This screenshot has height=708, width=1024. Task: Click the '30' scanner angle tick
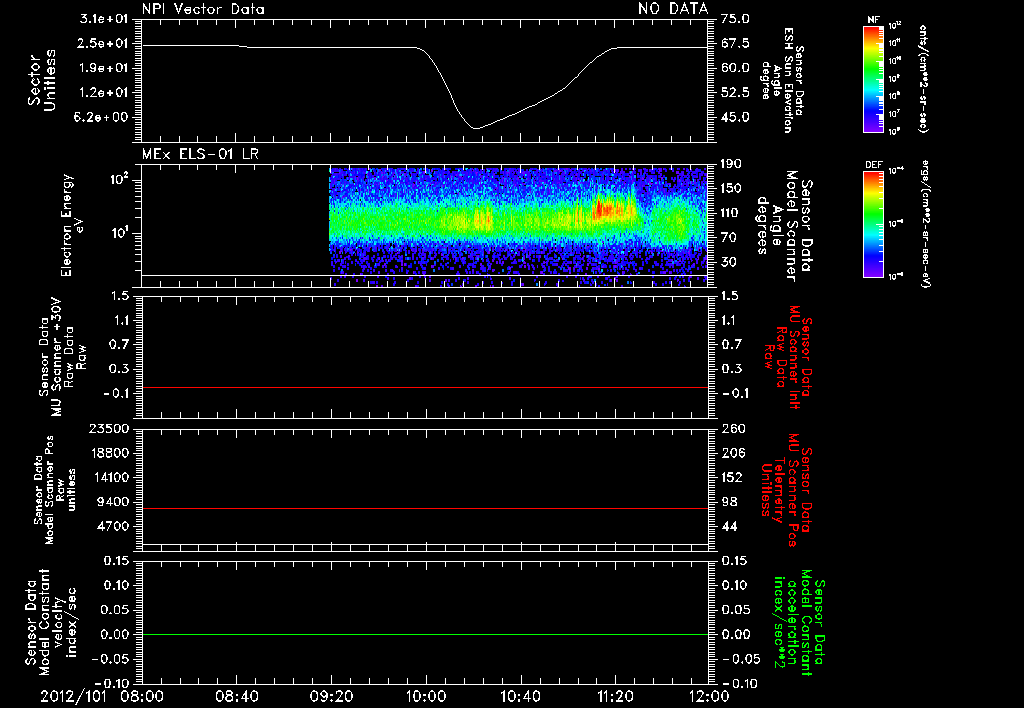point(728,263)
